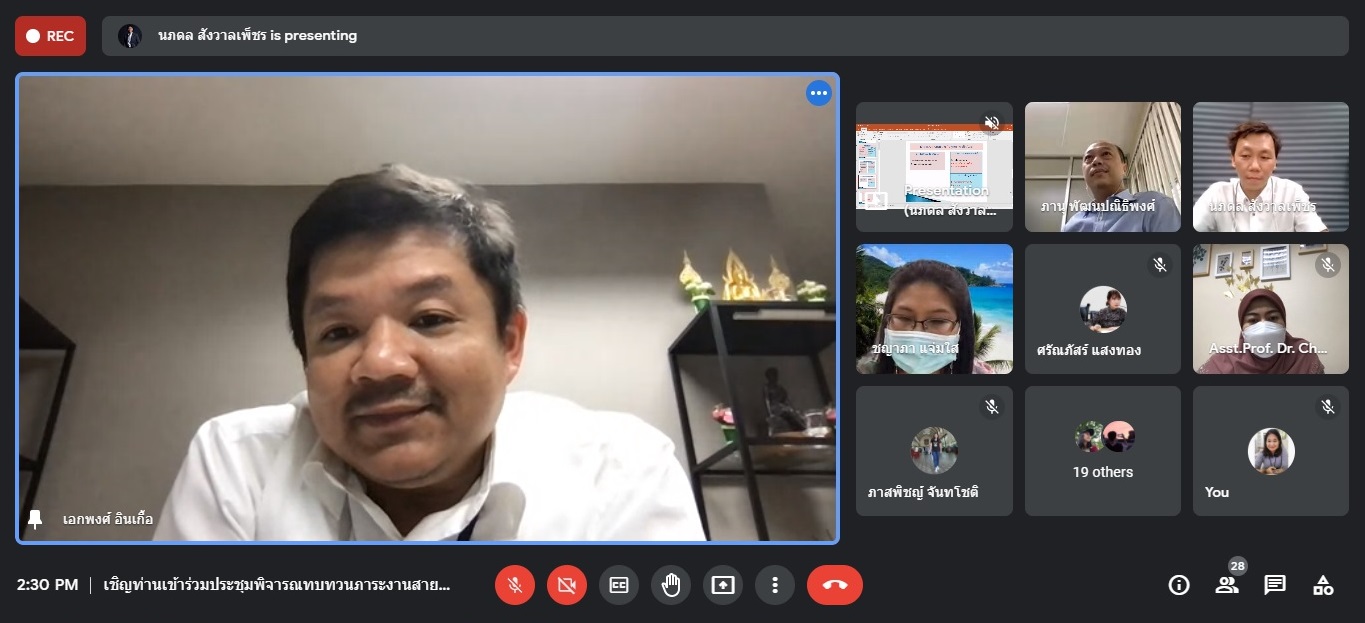The height and width of the screenshot is (623, 1365).
Task: Click the red REC recording indicator
Action: tap(50, 36)
